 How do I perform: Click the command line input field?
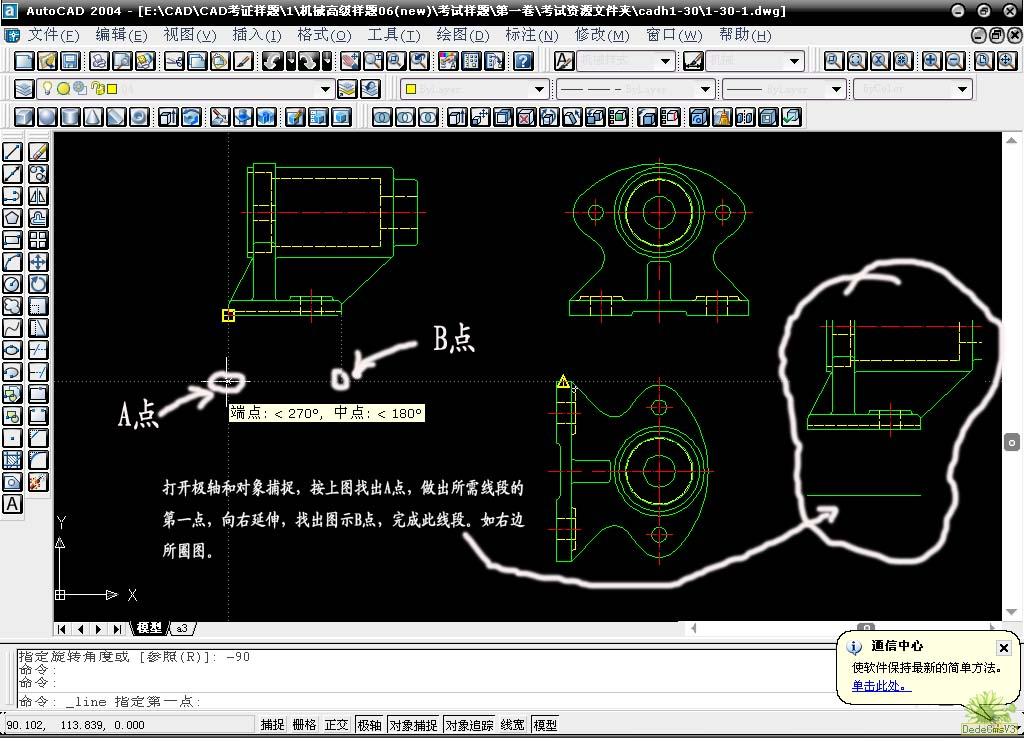(x=400, y=702)
